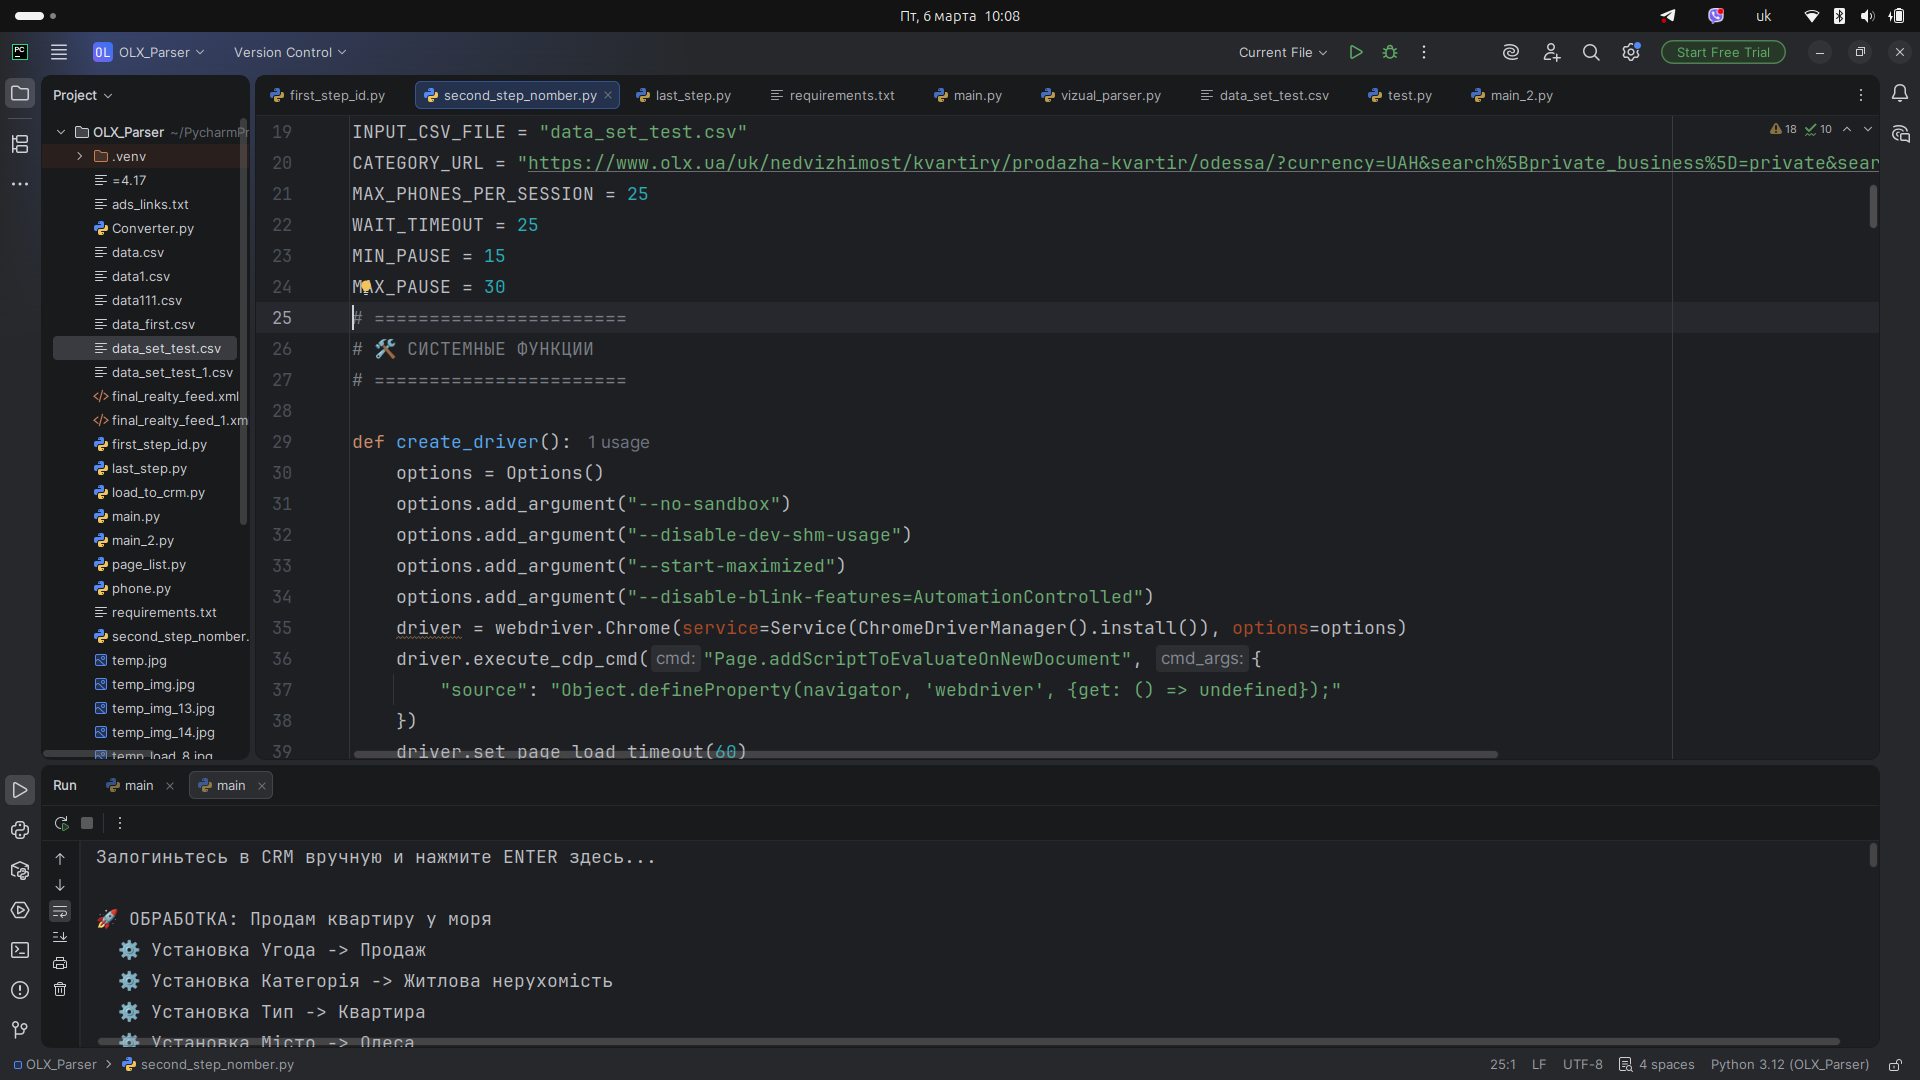Select the first main run tab

click(130, 785)
